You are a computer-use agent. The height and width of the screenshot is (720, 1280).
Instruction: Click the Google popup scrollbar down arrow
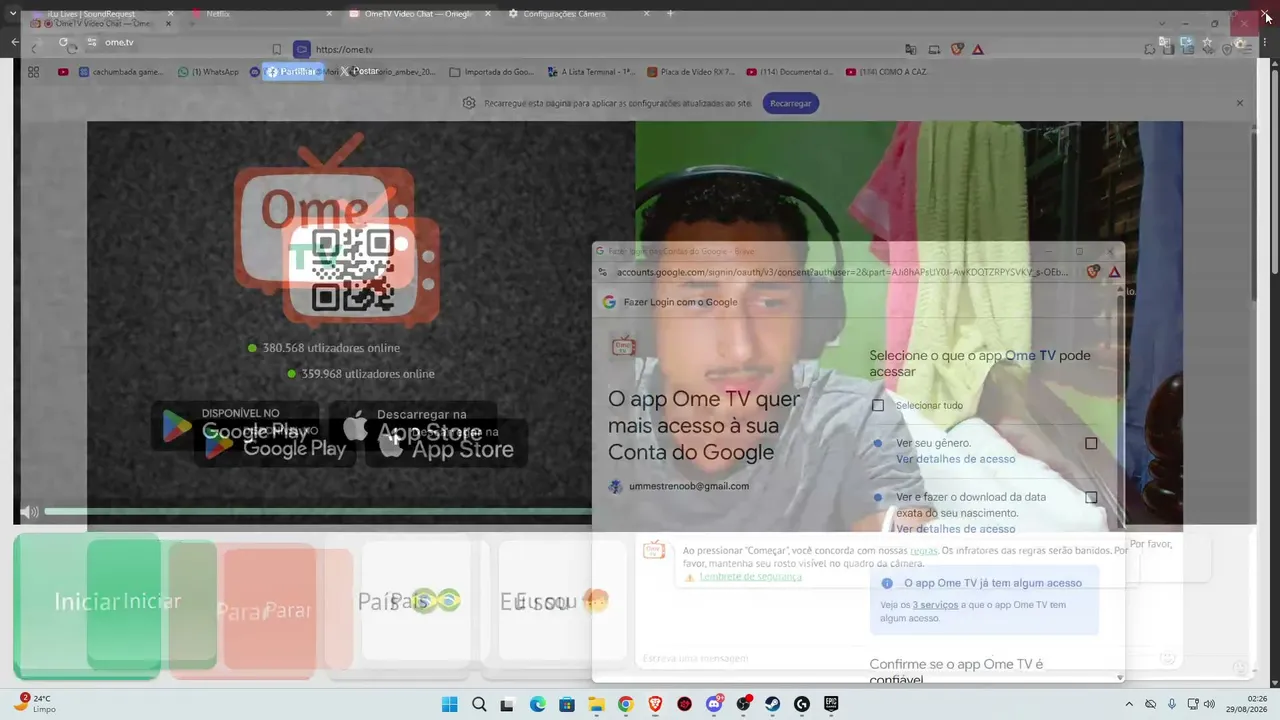[1120, 677]
